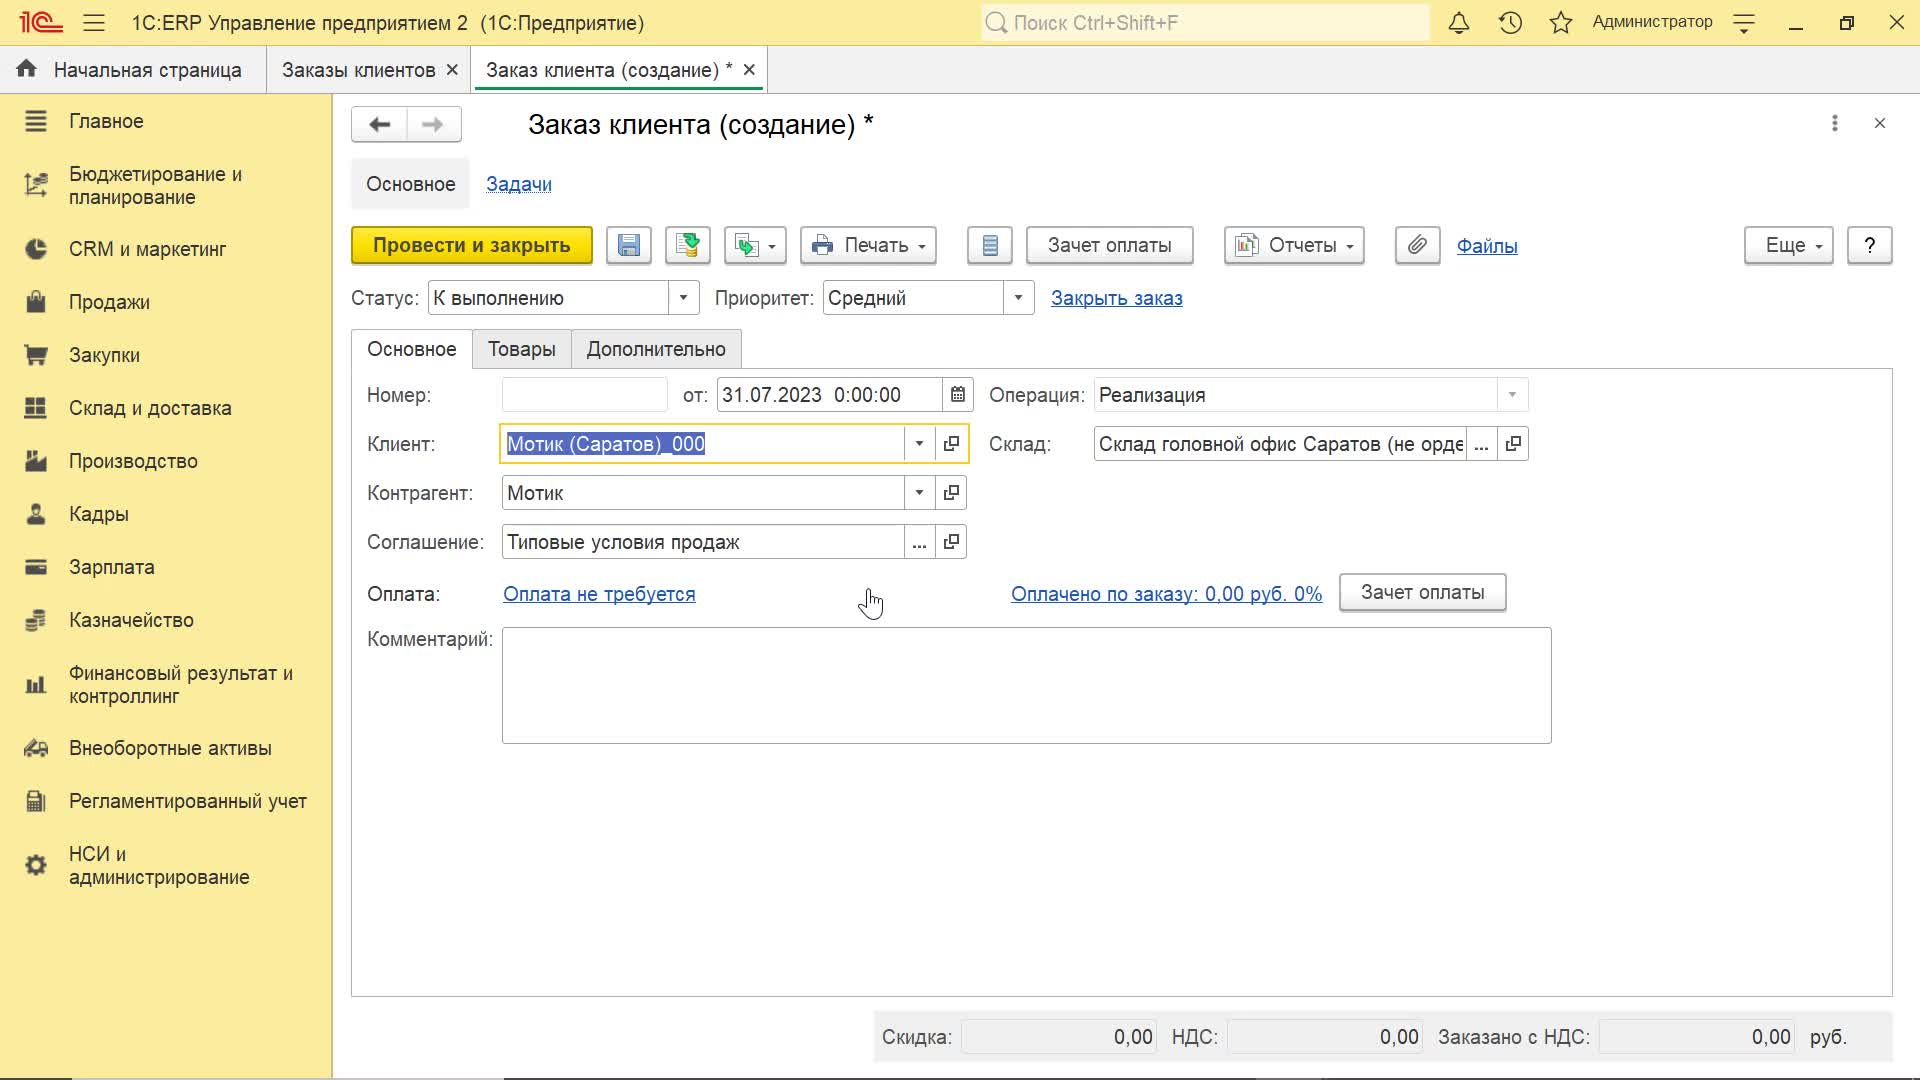The height and width of the screenshot is (1080, 1920).
Task: Open create-based-on icon dropdown
Action: click(x=755, y=245)
